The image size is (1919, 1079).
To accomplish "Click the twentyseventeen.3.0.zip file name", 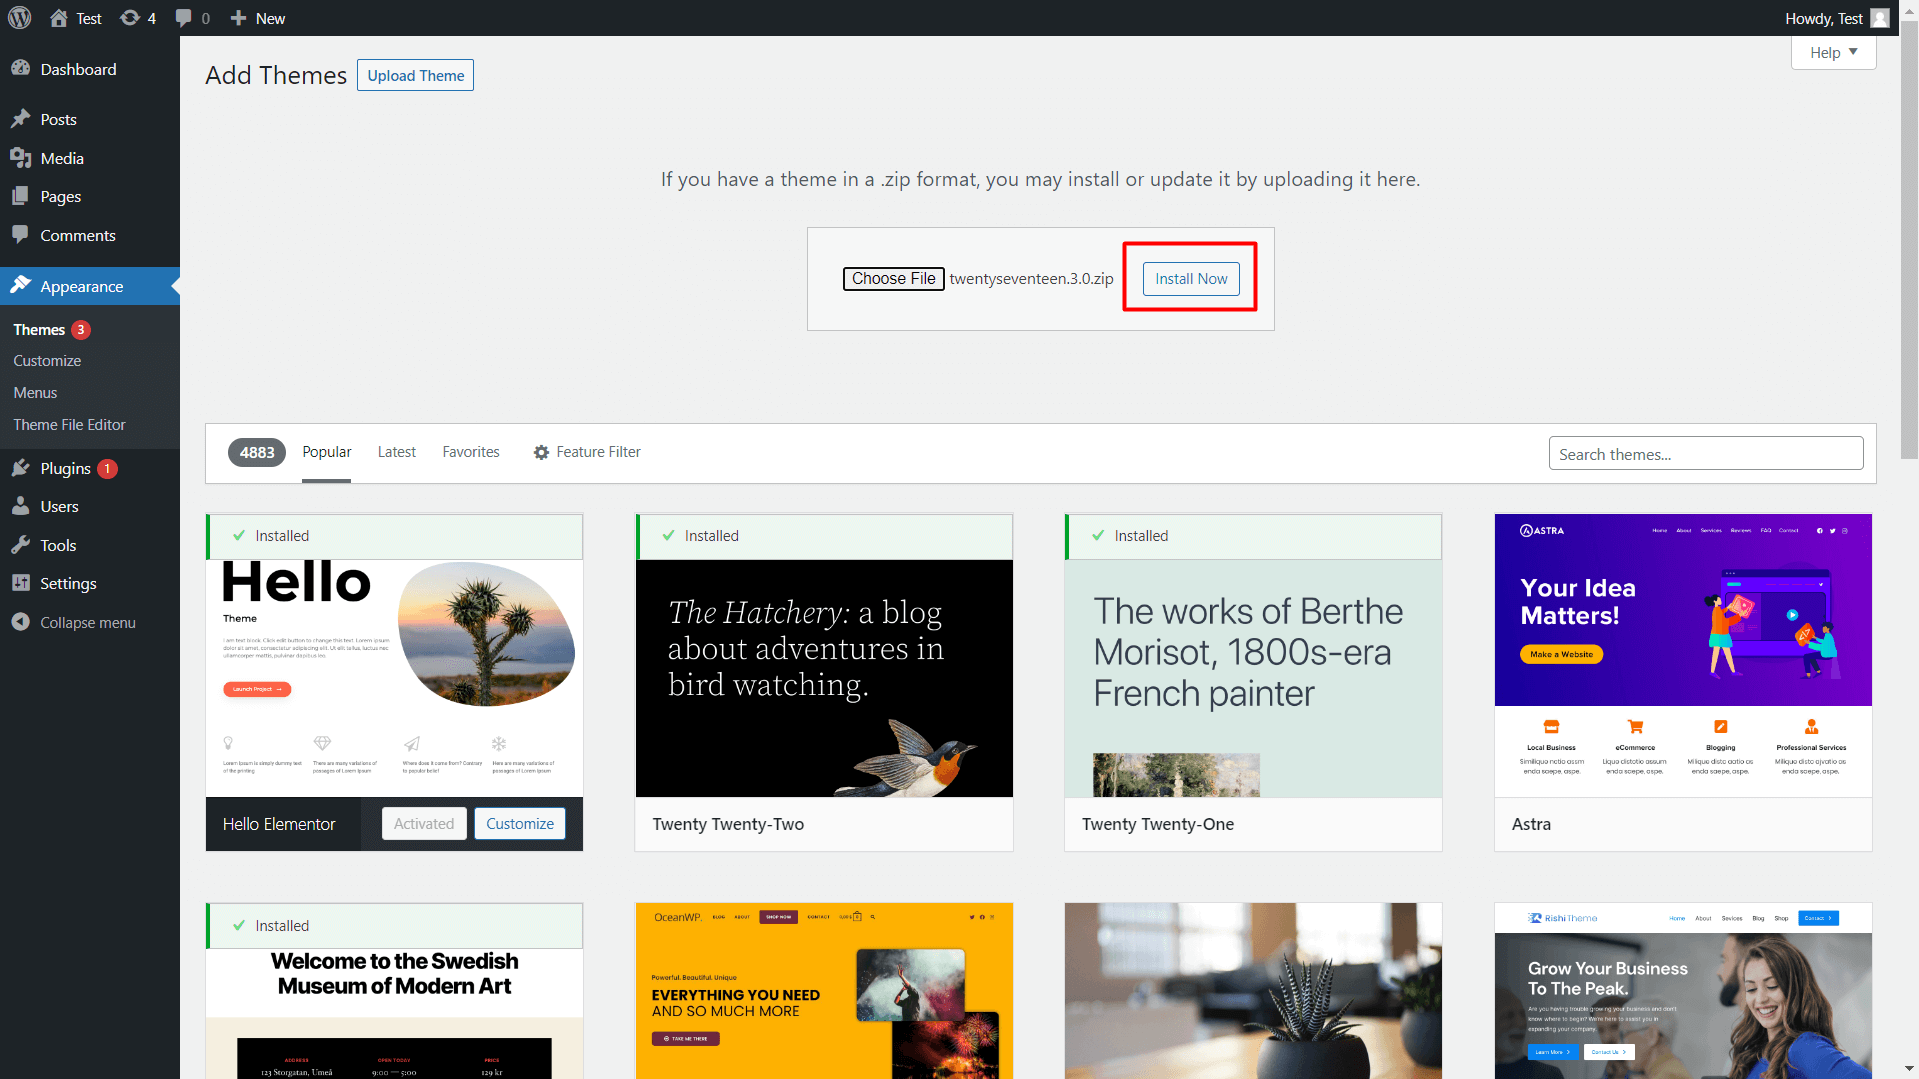I will tap(1031, 278).
